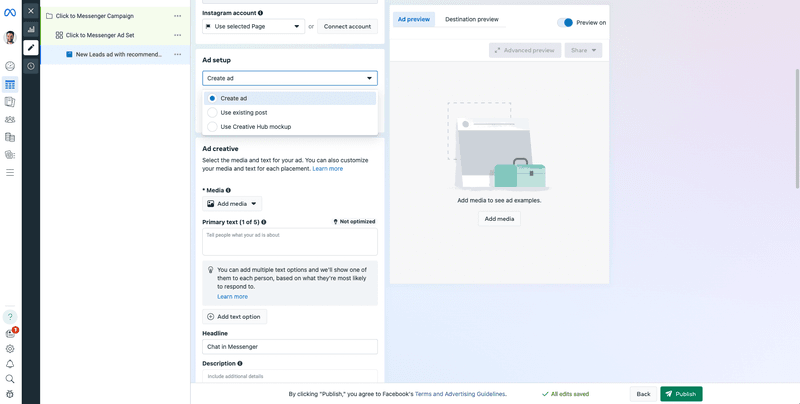Screen dimensions: 800x404
Task: Click the Not optimized indicator
Action: tap(354, 222)
